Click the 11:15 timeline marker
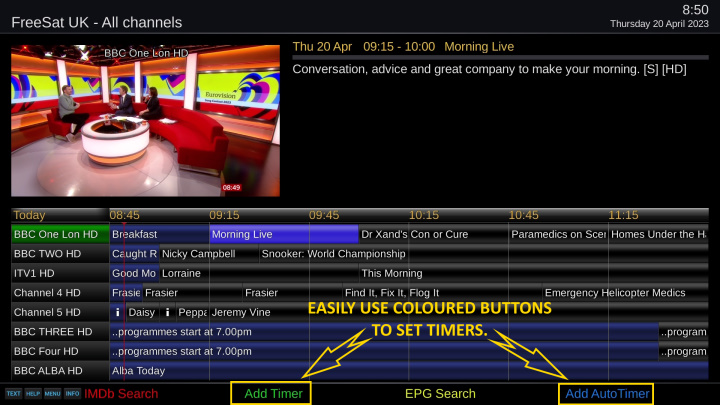Image resolution: width=720 pixels, height=405 pixels. [623, 215]
